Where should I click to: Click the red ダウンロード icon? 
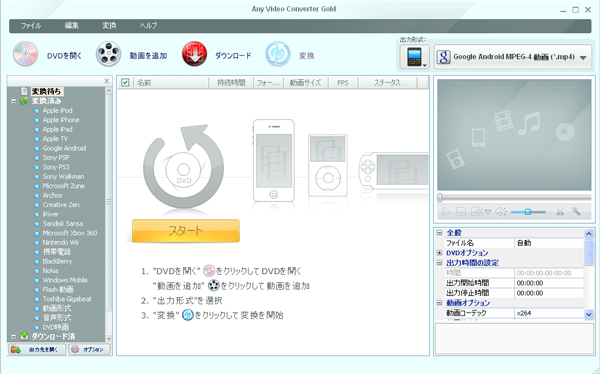coord(194,54)
